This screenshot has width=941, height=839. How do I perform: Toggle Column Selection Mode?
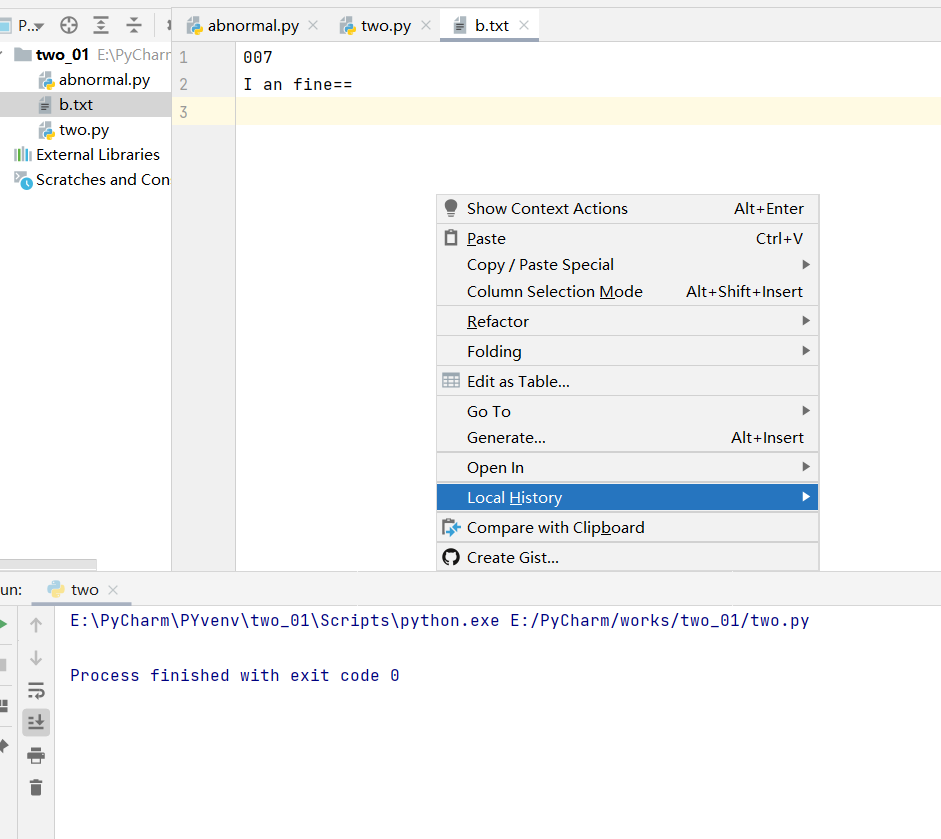tap(627, 292)
